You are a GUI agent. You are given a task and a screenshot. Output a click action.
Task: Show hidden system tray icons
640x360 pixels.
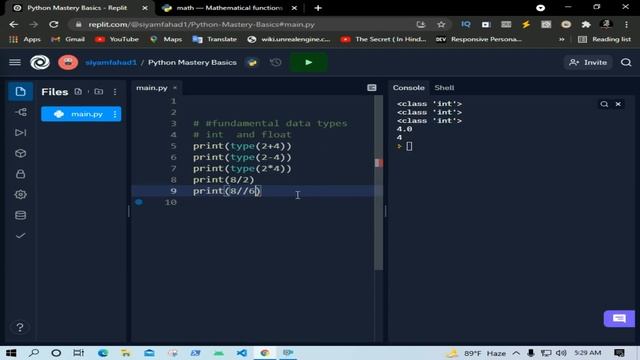click(516, 353)
